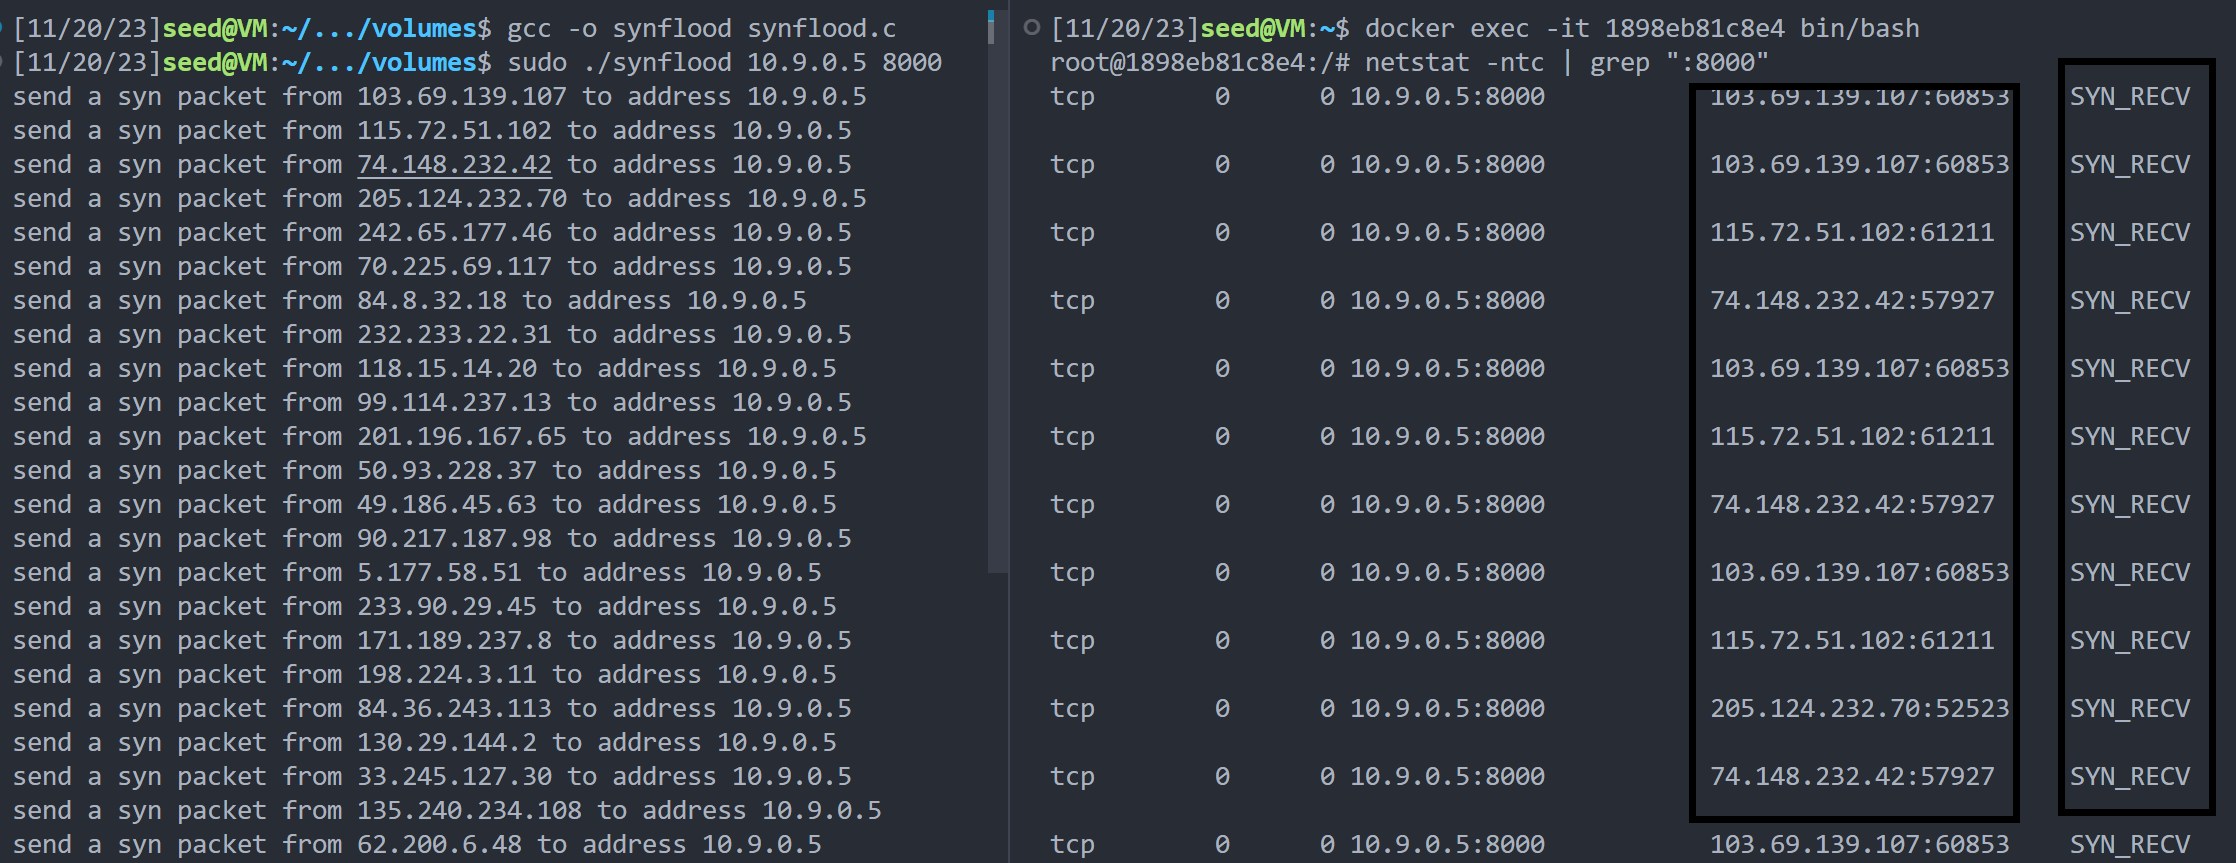
Task: Click source IP 135.240.234.108
Action: (x=469, y=810)
